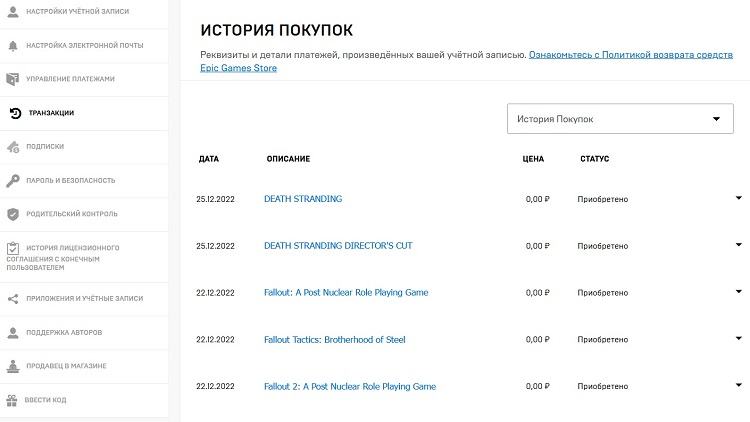Click the parental control shield icon
Screen dimensions: 750x422
(13, 214)
